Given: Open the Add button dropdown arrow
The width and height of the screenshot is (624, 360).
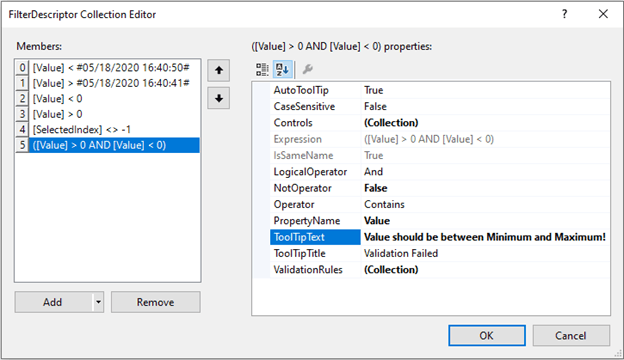Looking at the screenshot, I should tap(98, 302).
